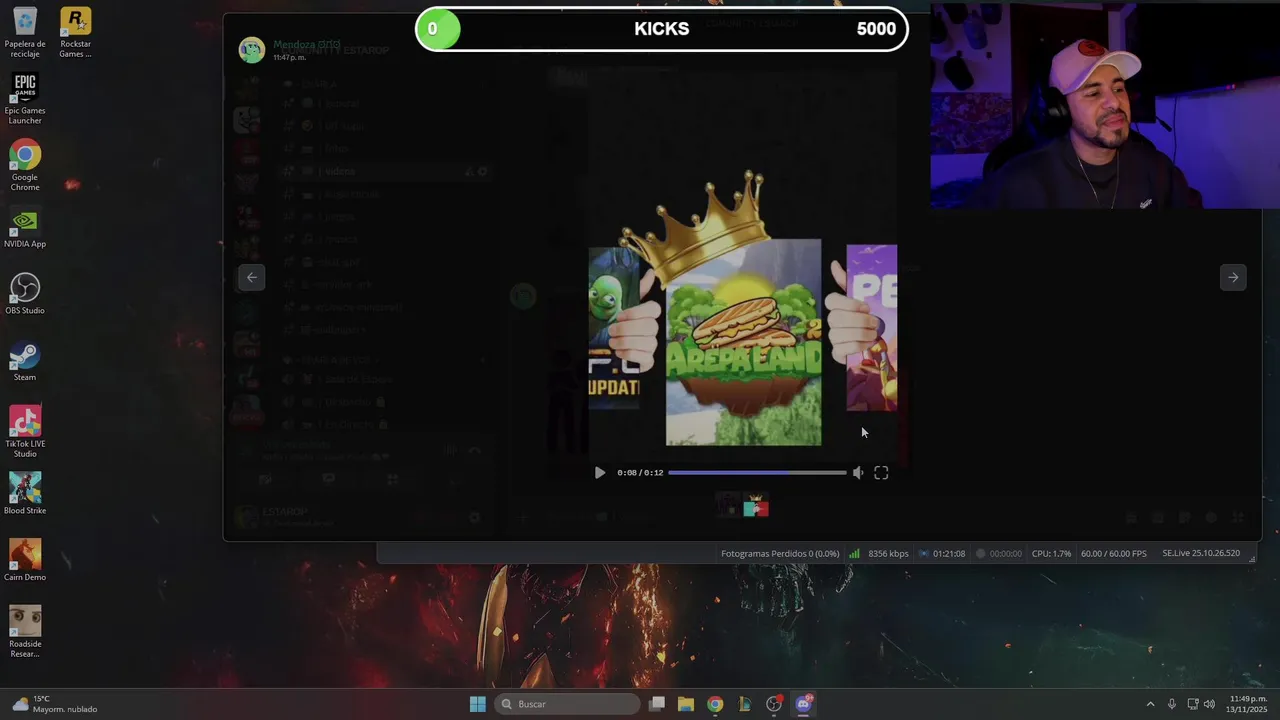Open the clock and date flyout
1280x720 pixels.
click(x=1248, y=704)
